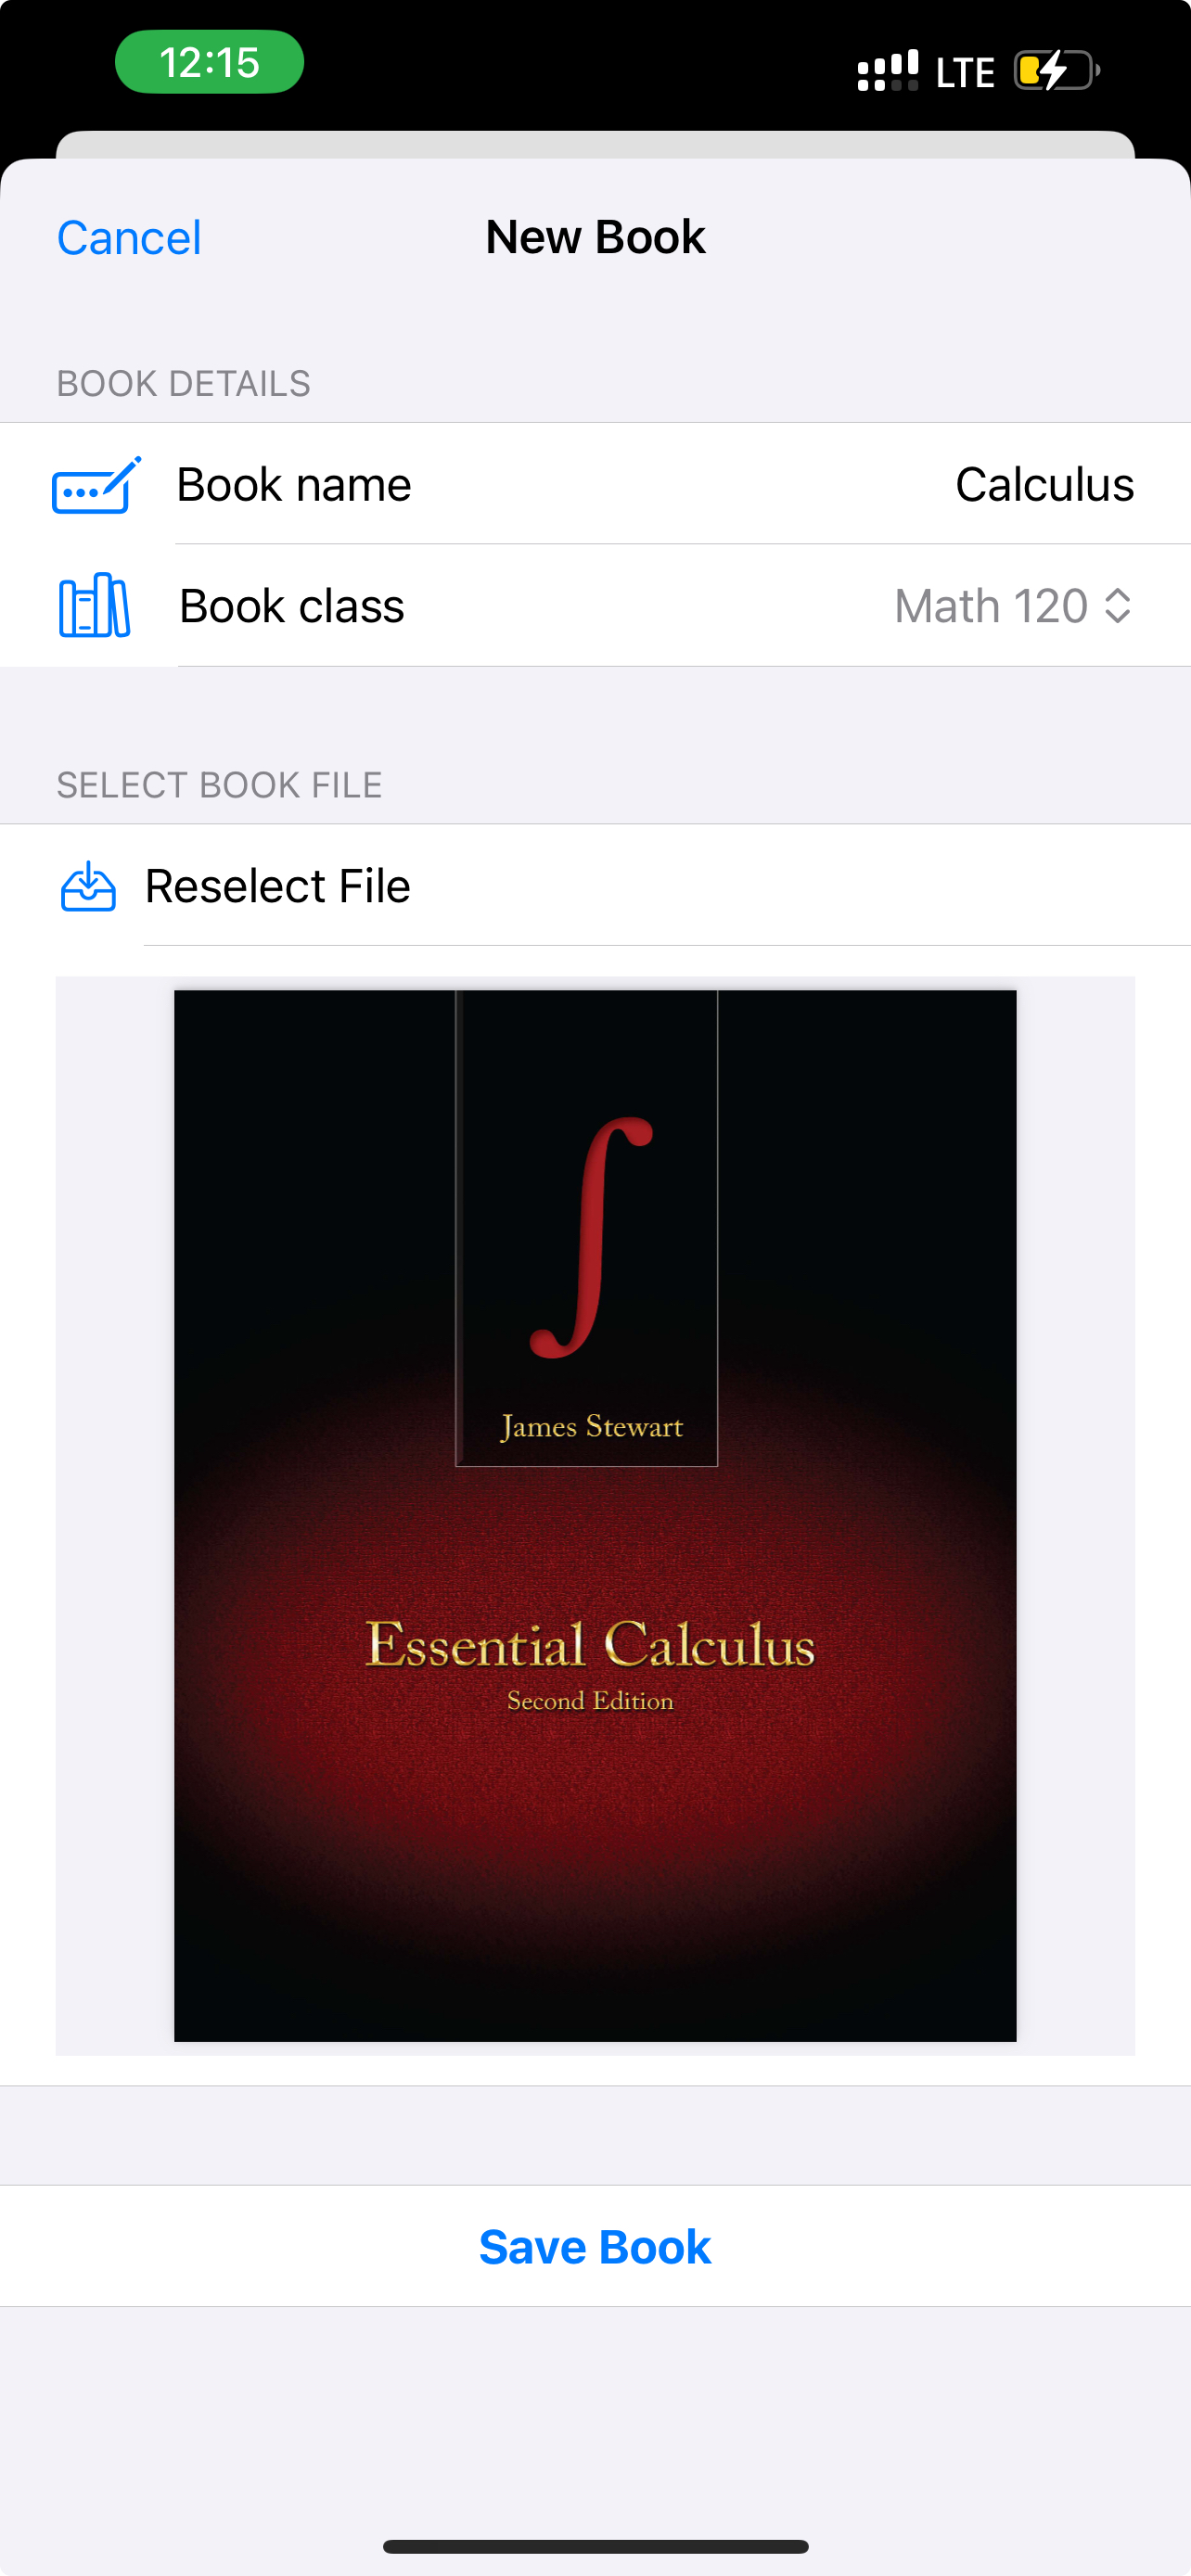This screenshot has height=2576, width=1191.
Task: Tap the battery charging indicator
Action: [1057, 71]
